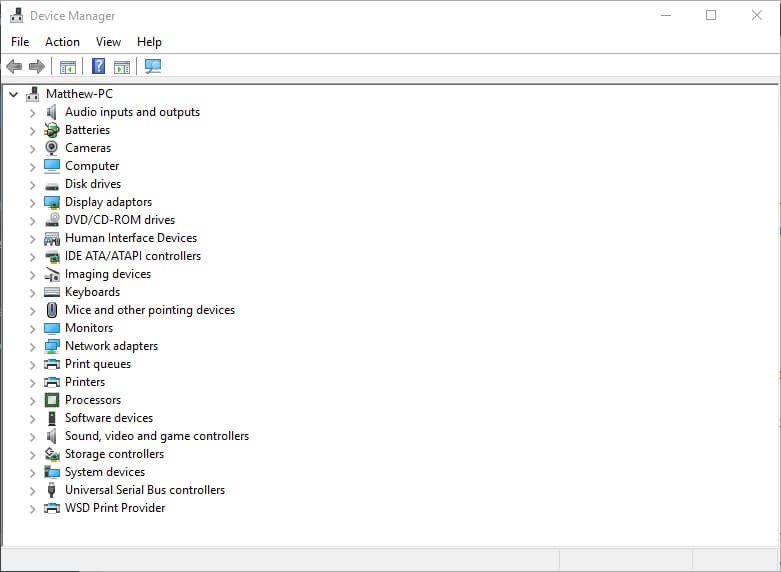Expand the Network adapters category
Viewport: 781px width, 572px height.
point(32,347)
